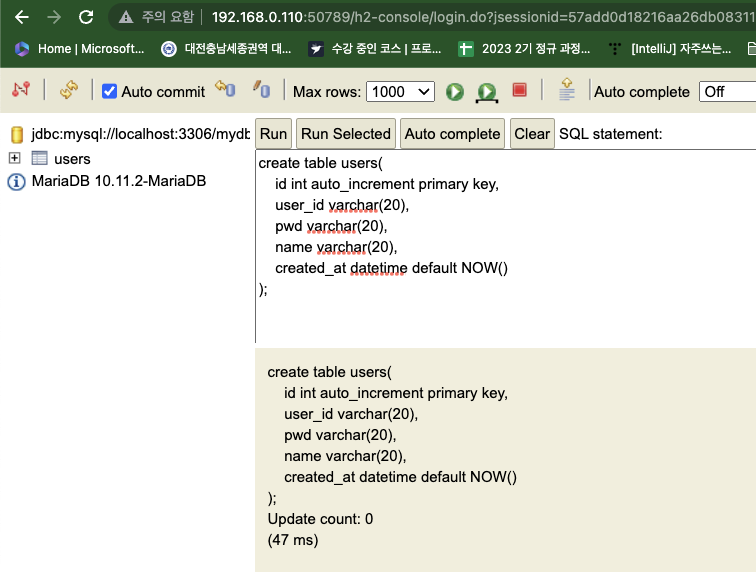Image resolution: width=756 pixels, height=572 pixels.
Task: Click the 대전충남세종권역 bookmark favicon
Action: pos(169,49)
